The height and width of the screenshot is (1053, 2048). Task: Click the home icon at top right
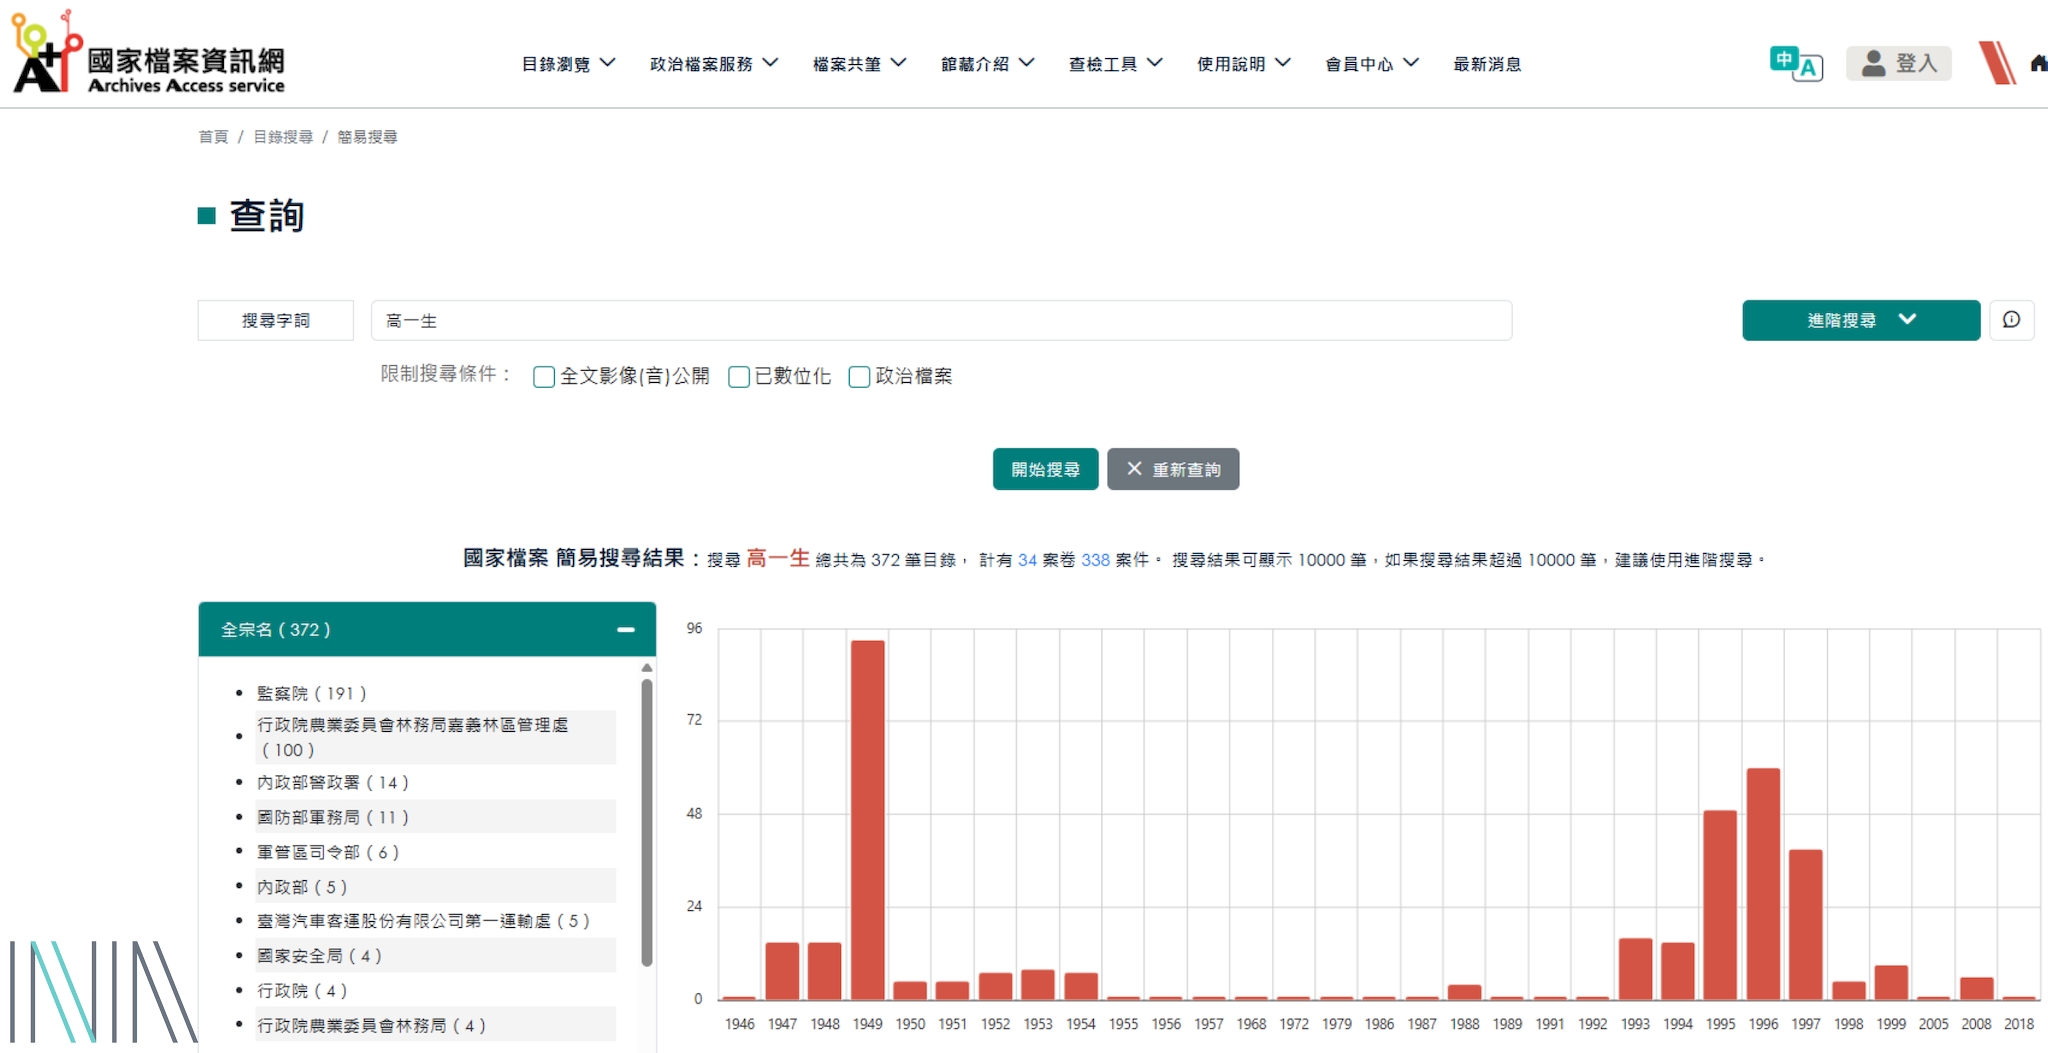[2039, 63]
